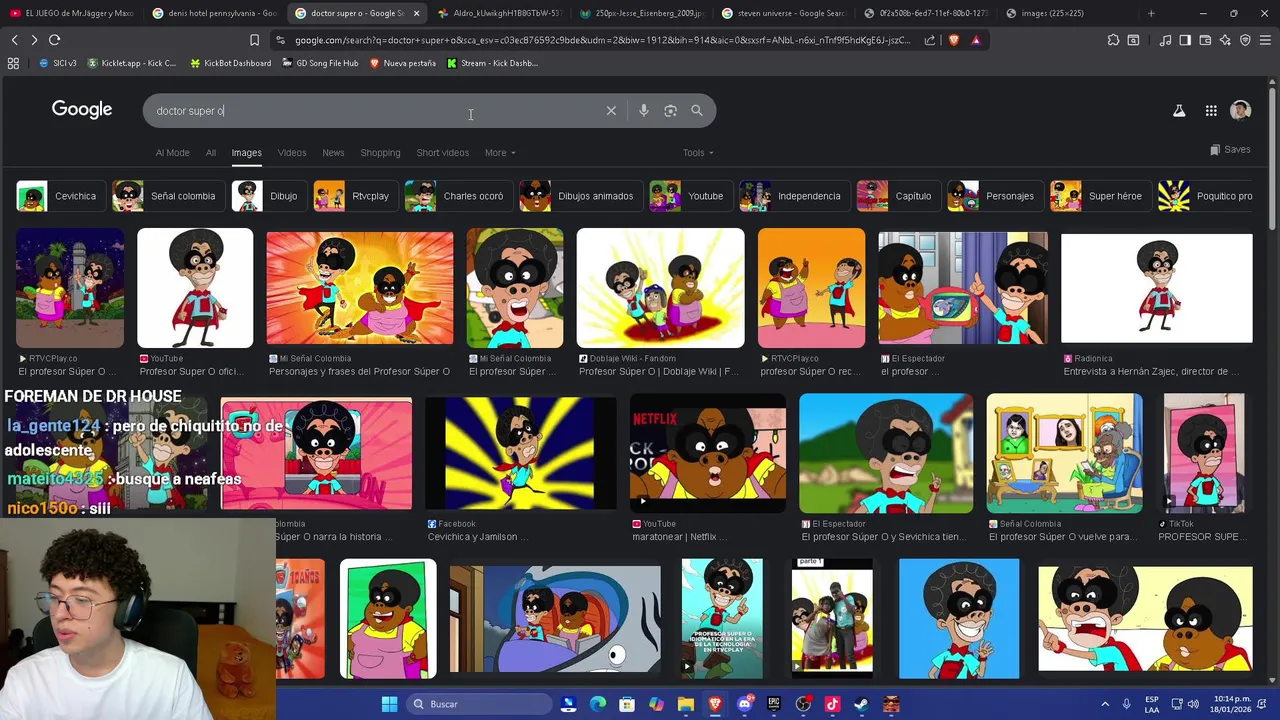The width and height of the screenshot is (1280, 720).
Task: Open Steam from the taskbar
Action: pos(861,704)
